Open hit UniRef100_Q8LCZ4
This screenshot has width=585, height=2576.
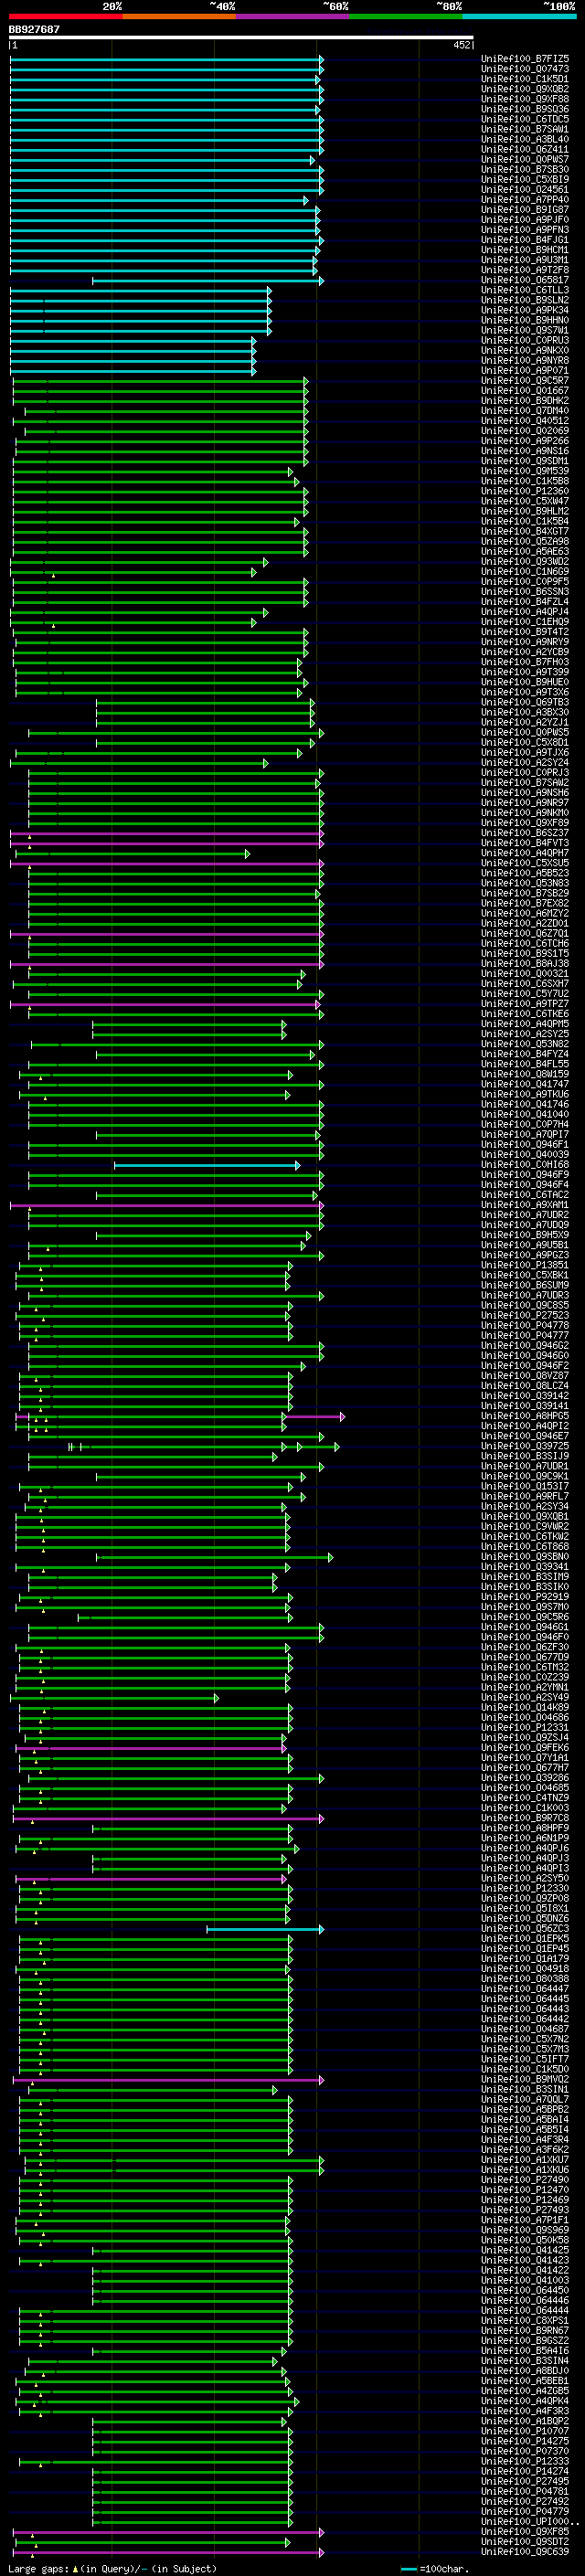coord(524,1386)
